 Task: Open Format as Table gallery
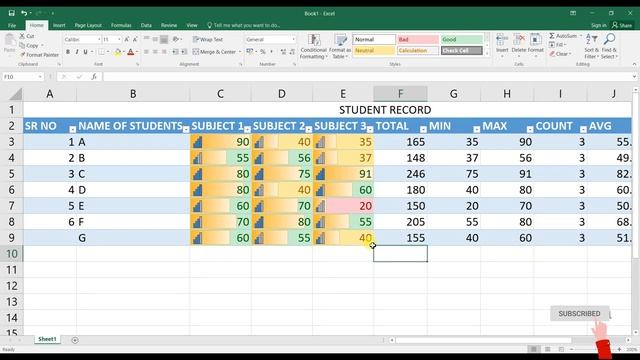click(340, 46)
